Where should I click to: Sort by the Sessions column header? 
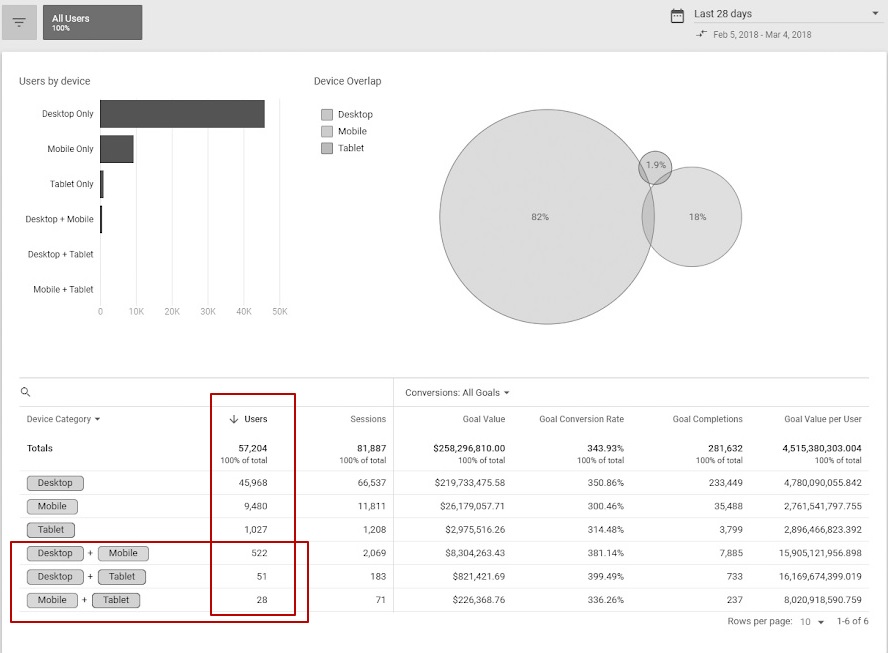pos(368,419)
